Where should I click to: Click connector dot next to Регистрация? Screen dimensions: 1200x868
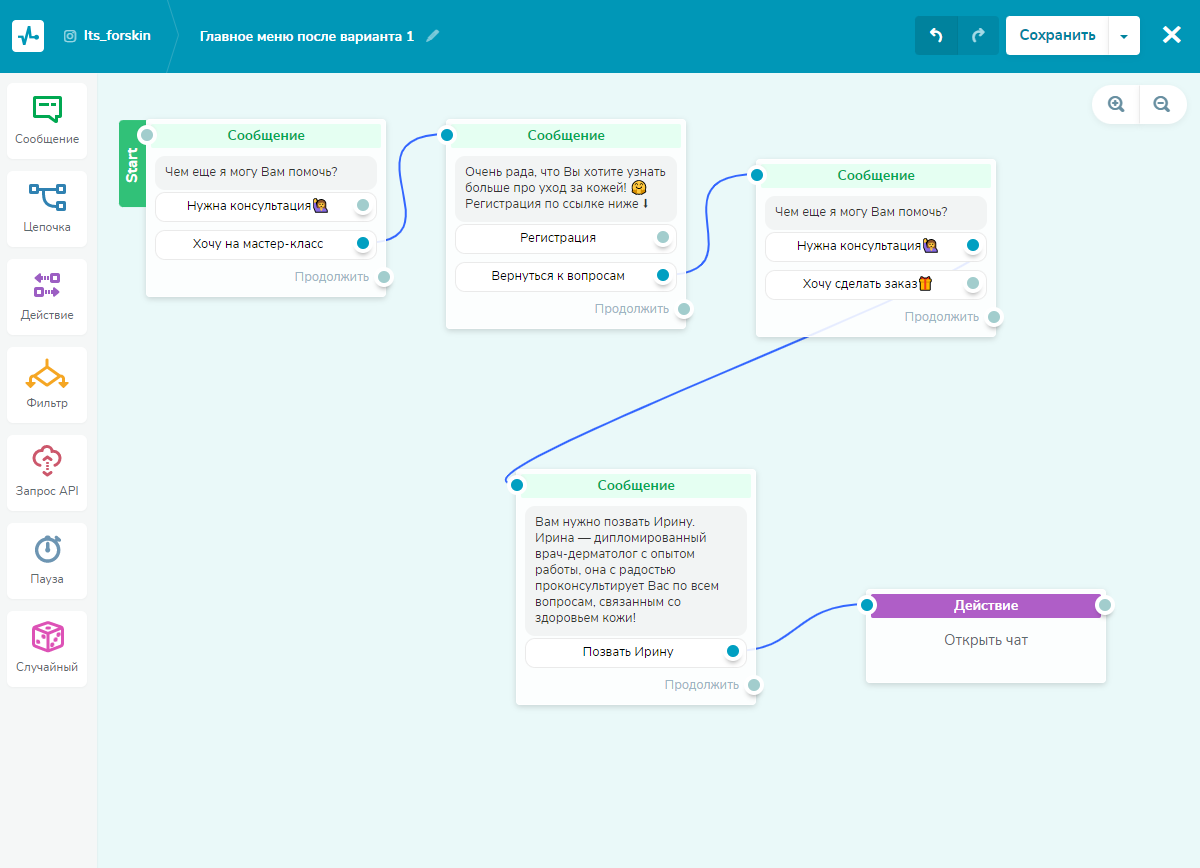pos(663,237)
